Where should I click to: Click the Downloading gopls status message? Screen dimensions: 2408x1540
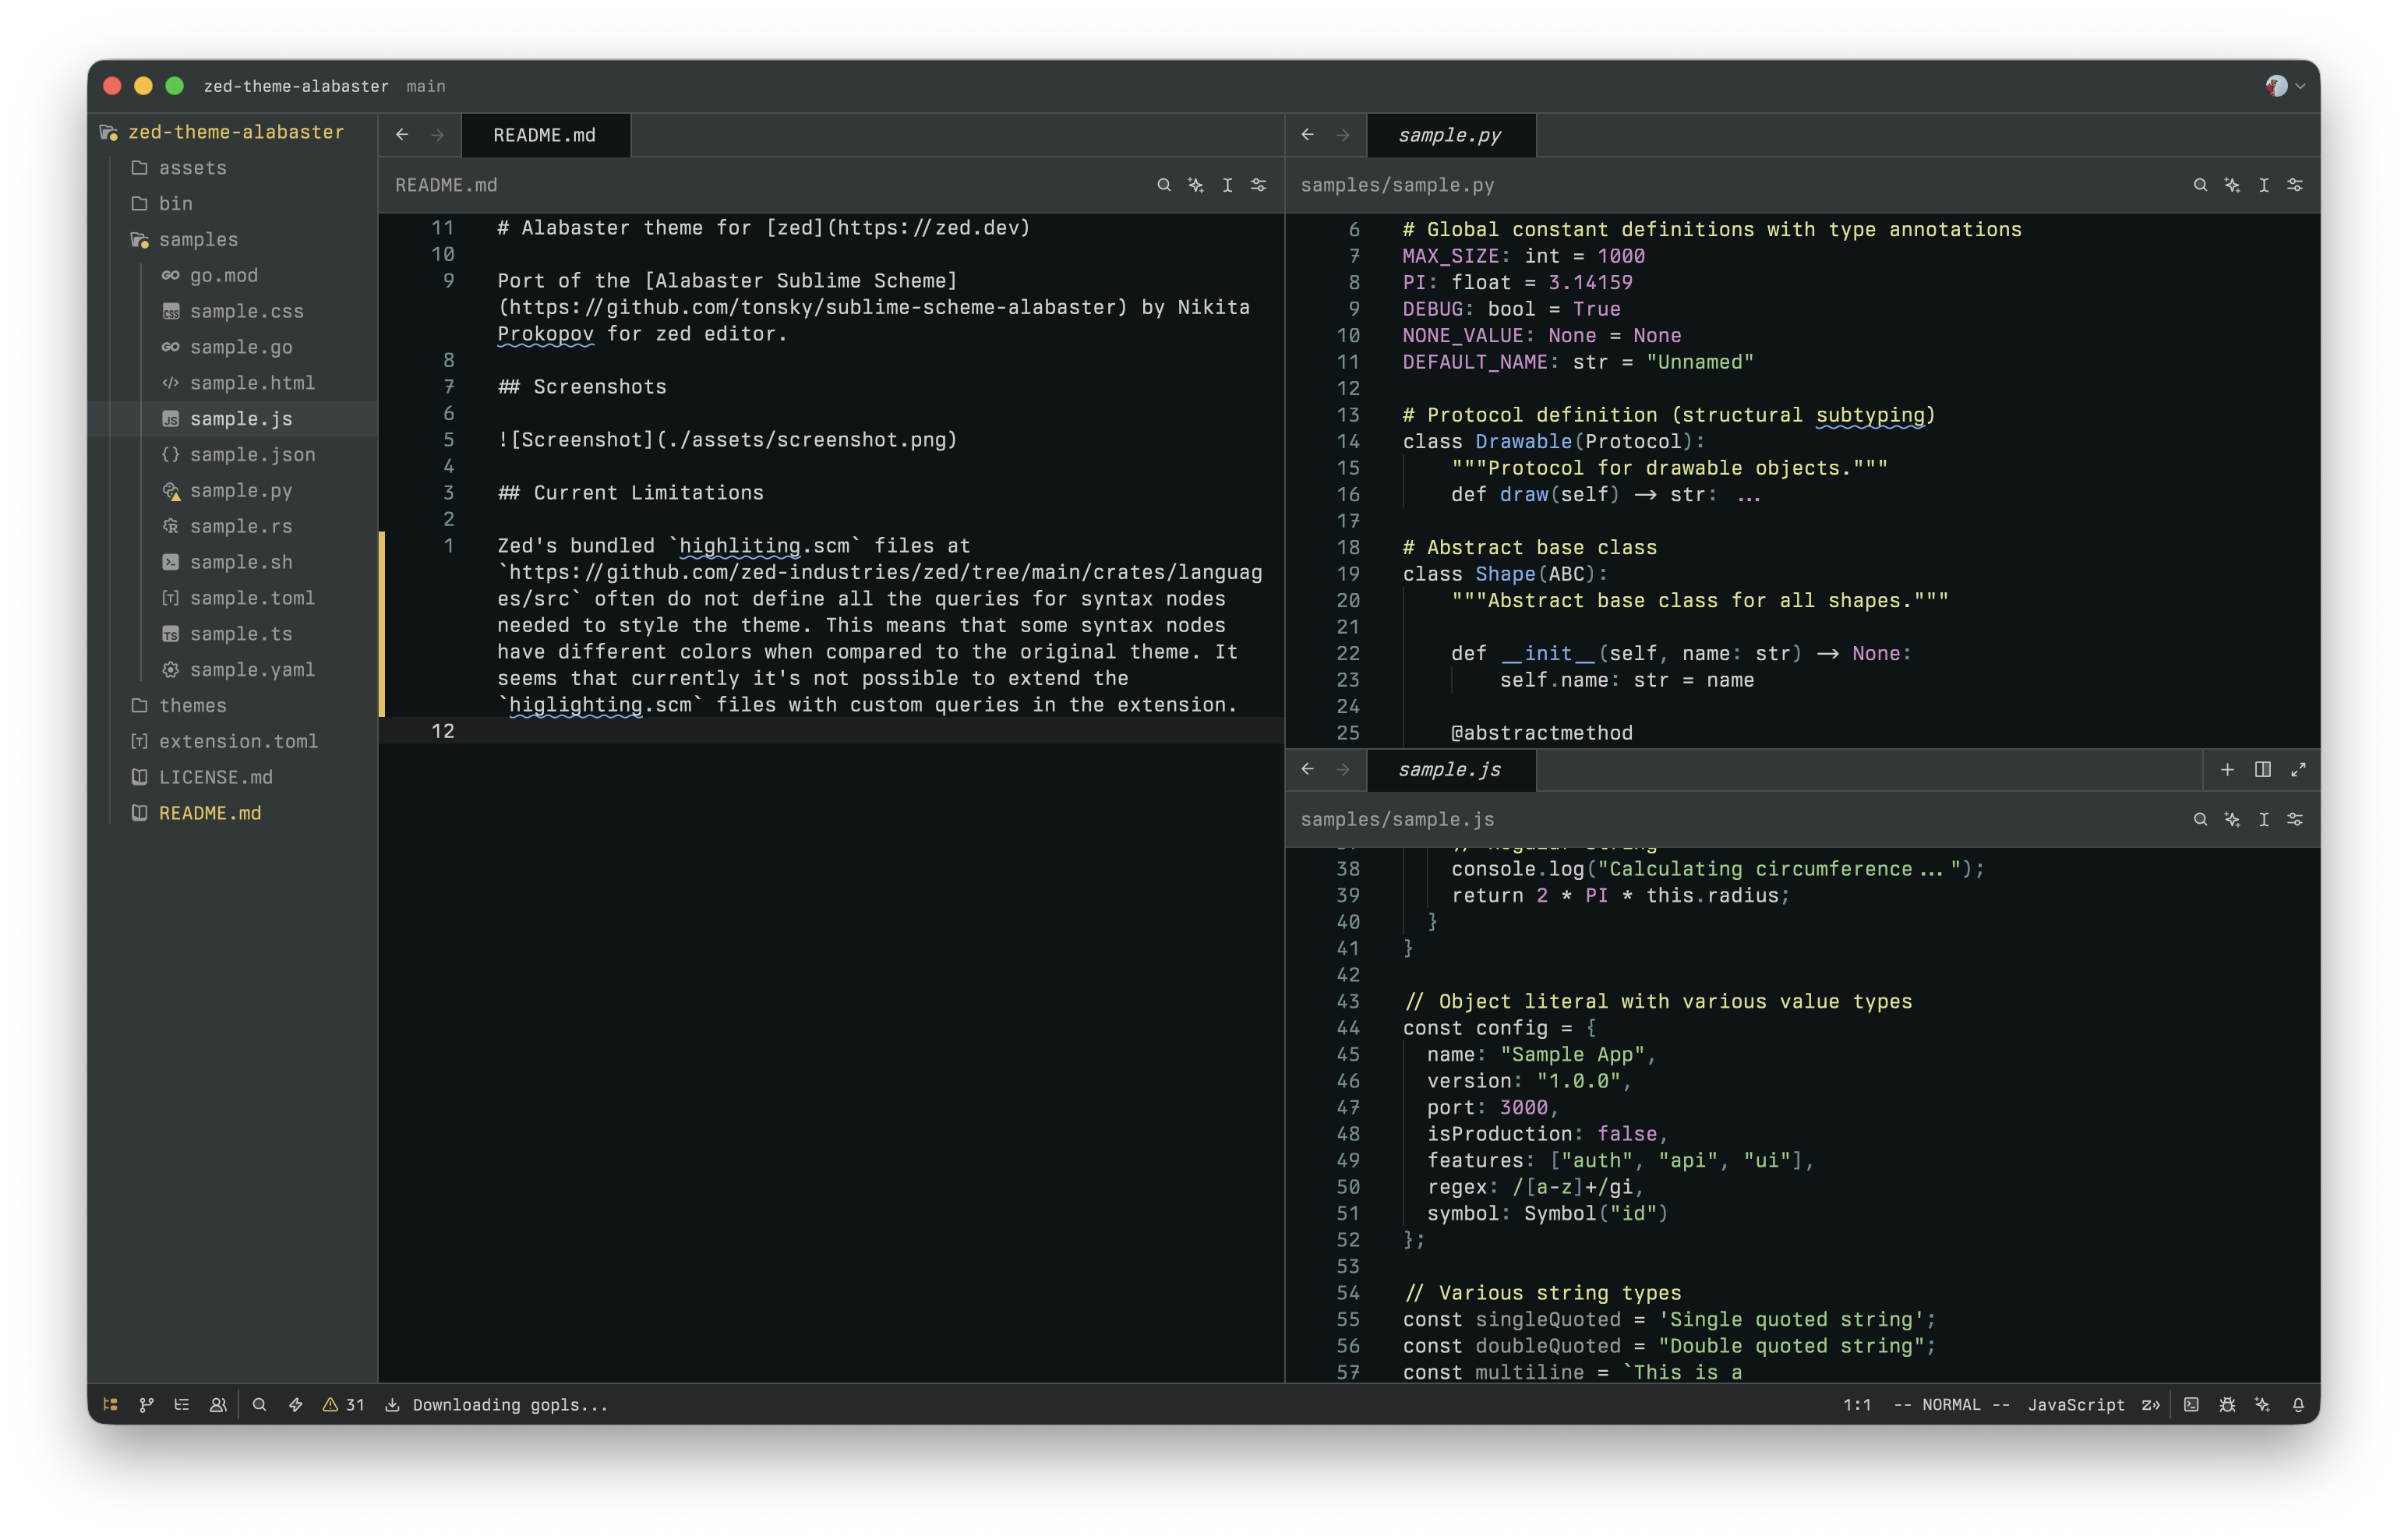tap(497, 1404)
